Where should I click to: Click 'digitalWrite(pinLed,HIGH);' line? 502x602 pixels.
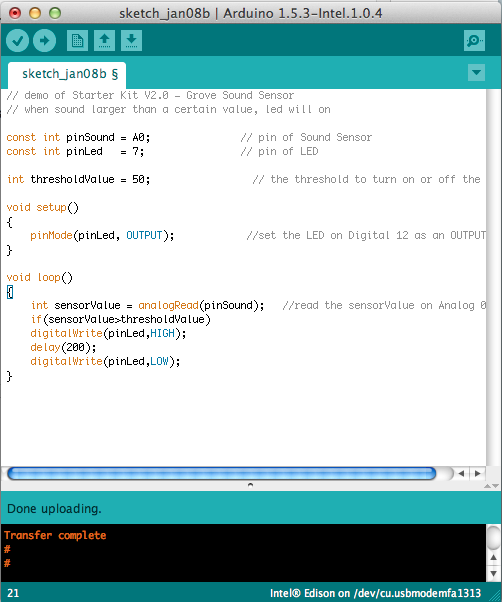coord(108,333)
